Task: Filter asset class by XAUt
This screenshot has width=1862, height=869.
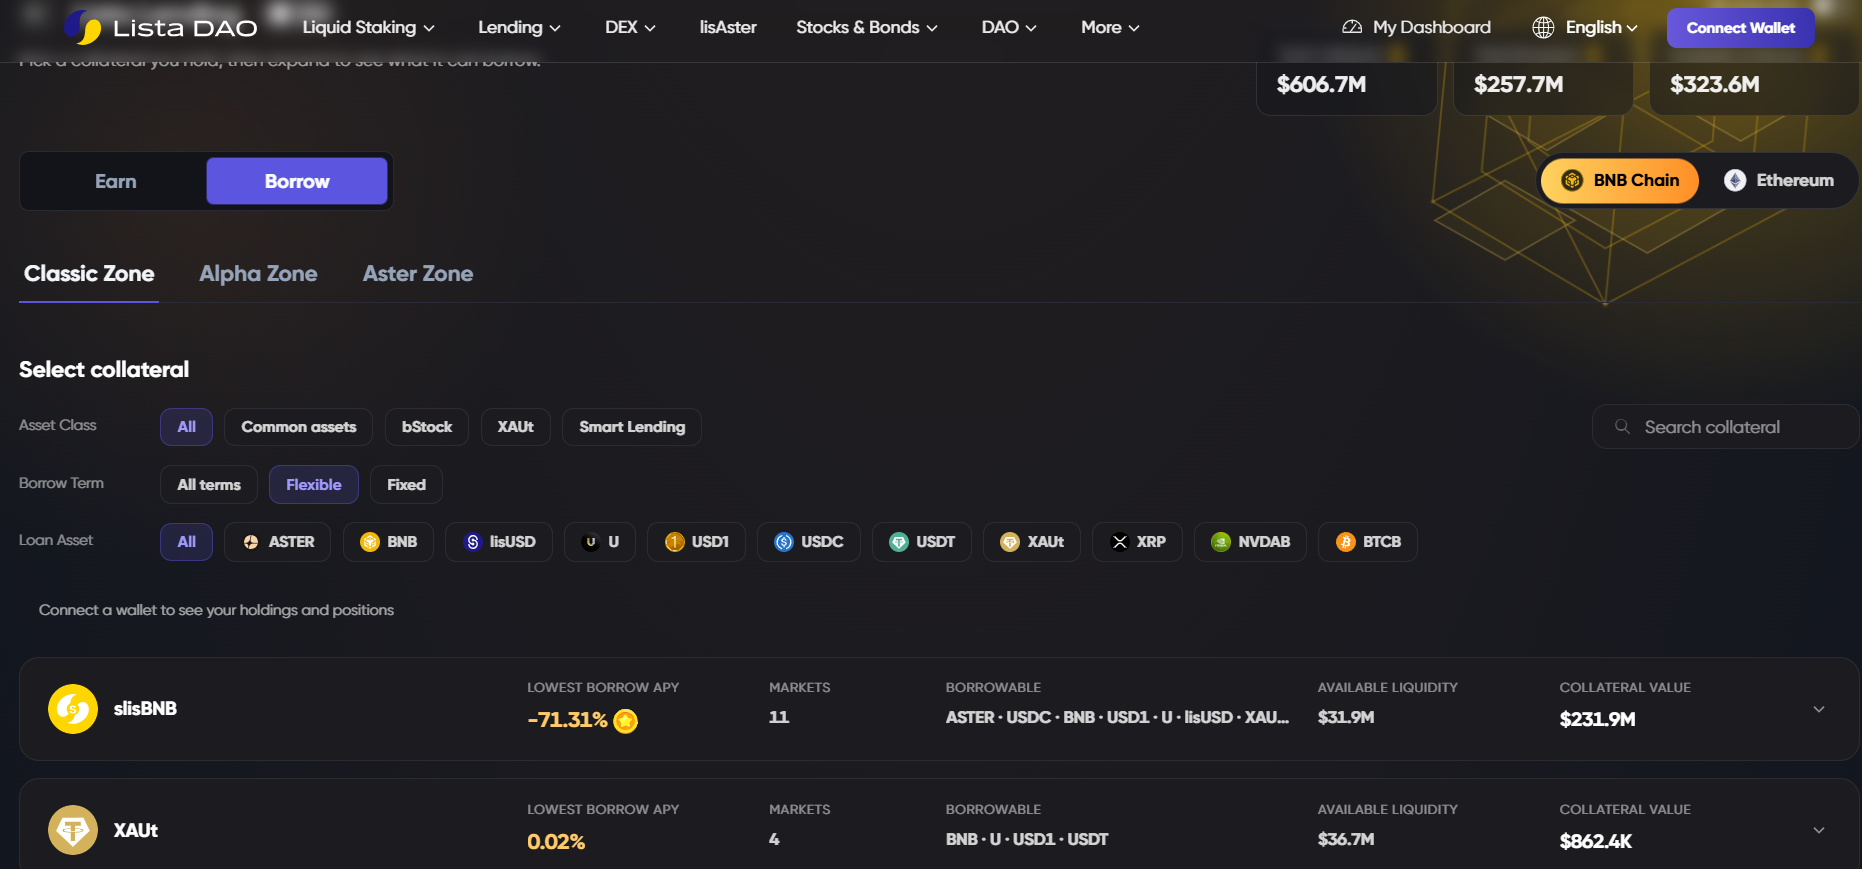Action: tap(516, 427)
